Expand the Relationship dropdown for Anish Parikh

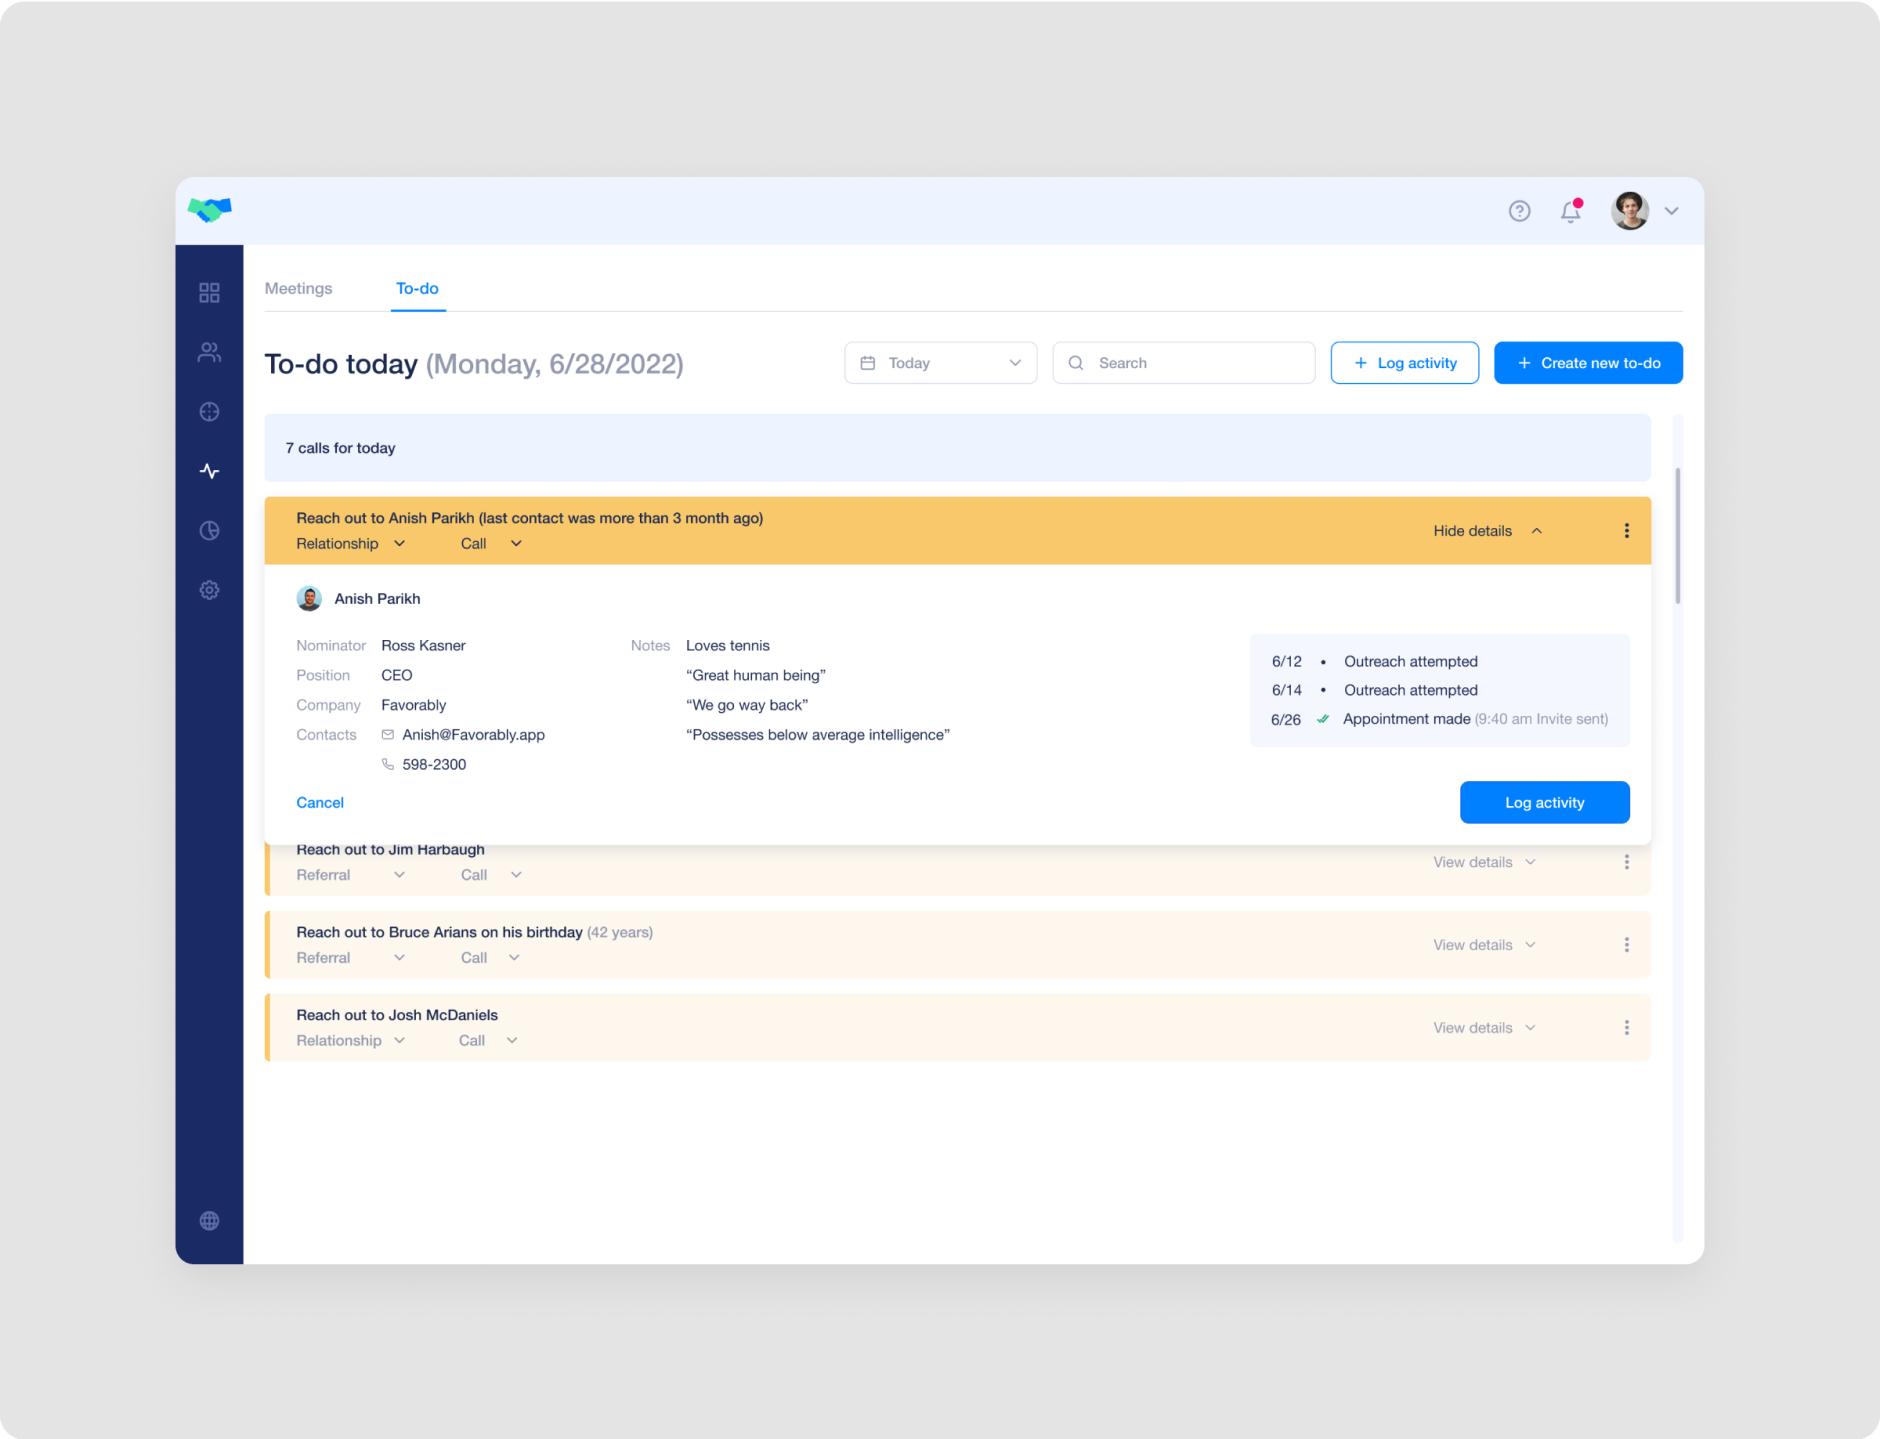pos(349,543)
